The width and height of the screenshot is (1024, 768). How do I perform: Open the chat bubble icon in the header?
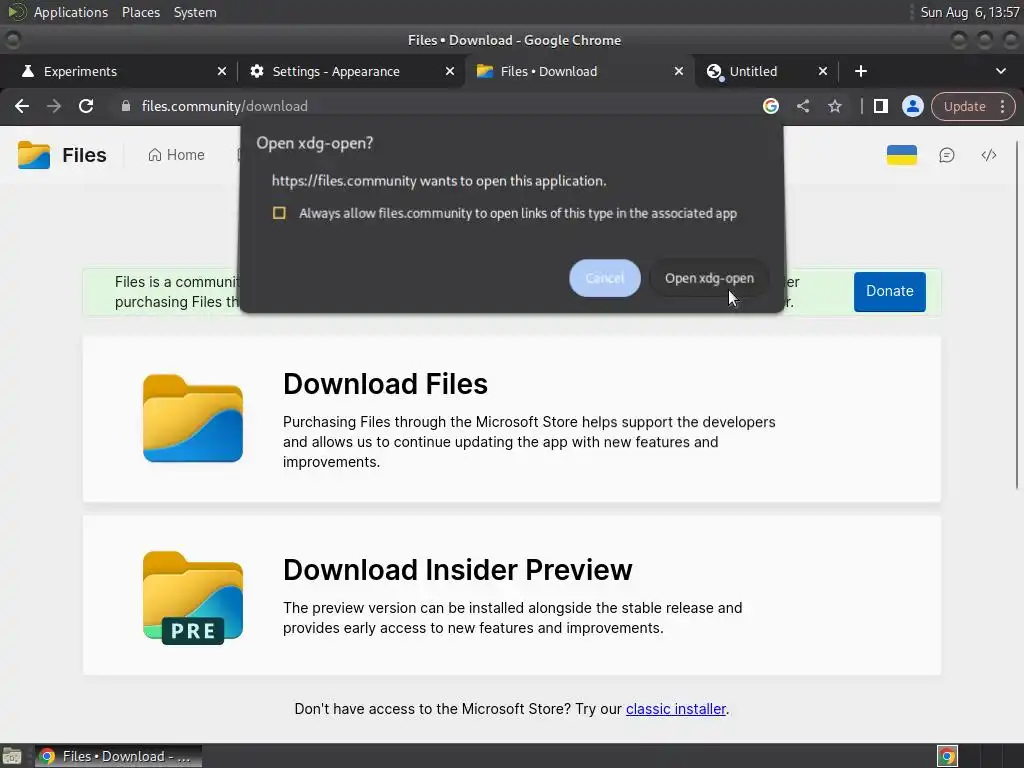pyautogui.click(x=947, y=155)
